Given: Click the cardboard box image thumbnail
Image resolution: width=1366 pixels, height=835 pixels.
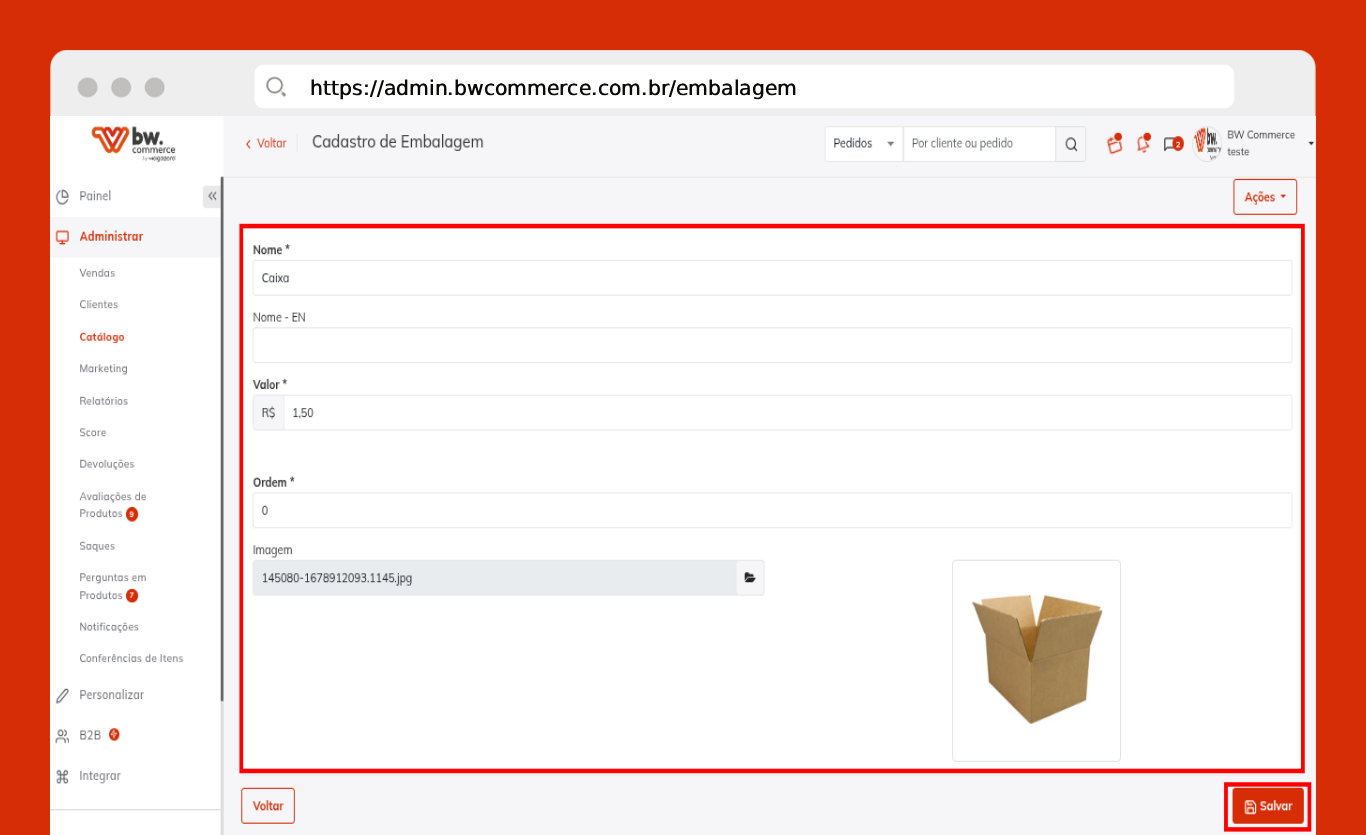Looking at the screenshot, I should (x=1036, y=660).
